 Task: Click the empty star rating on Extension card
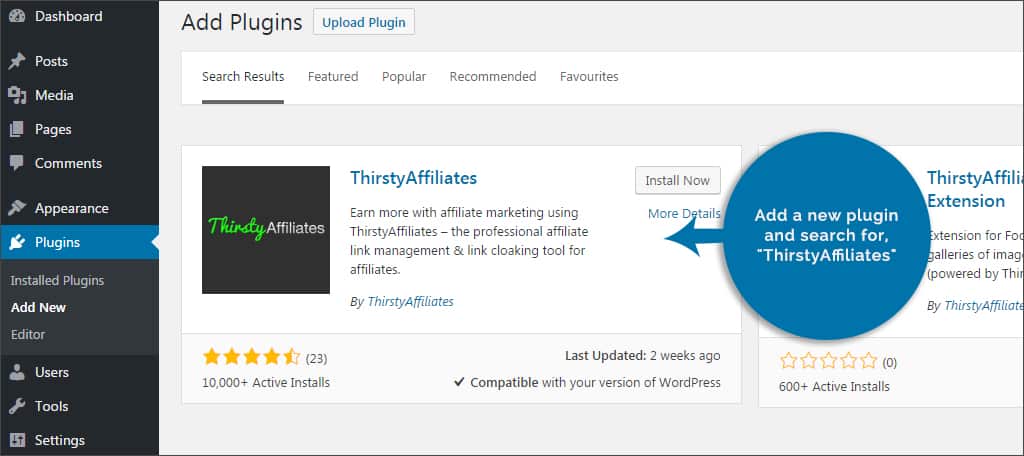(x=828, y=361)
